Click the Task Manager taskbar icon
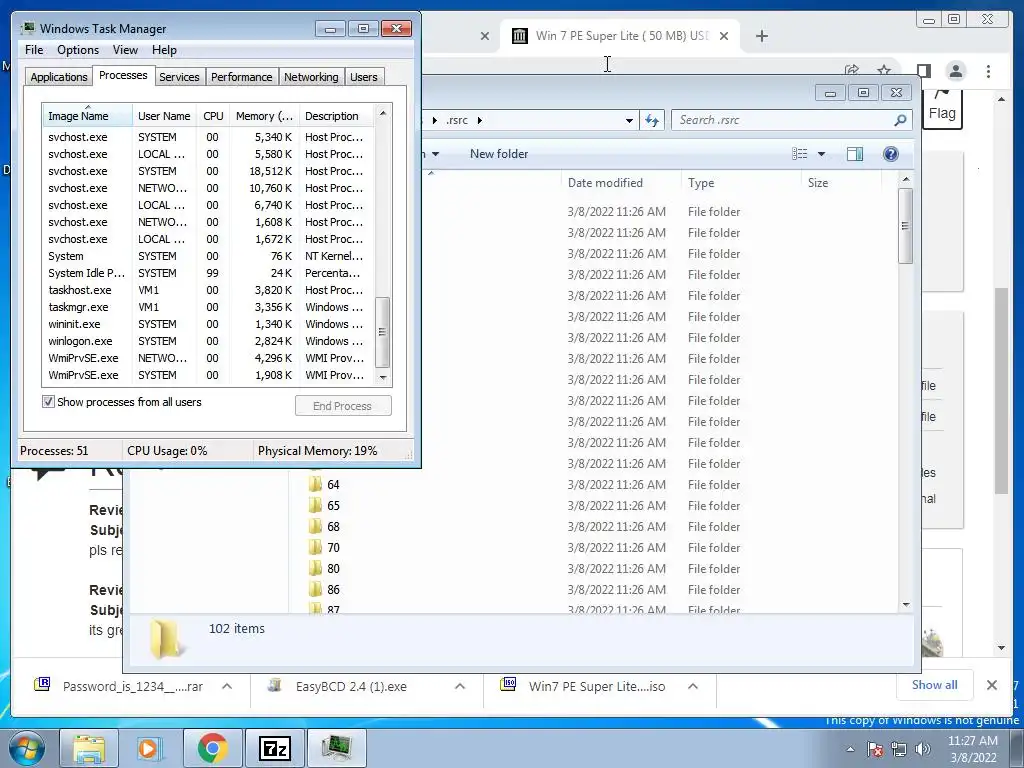 [x=336, y=748]
